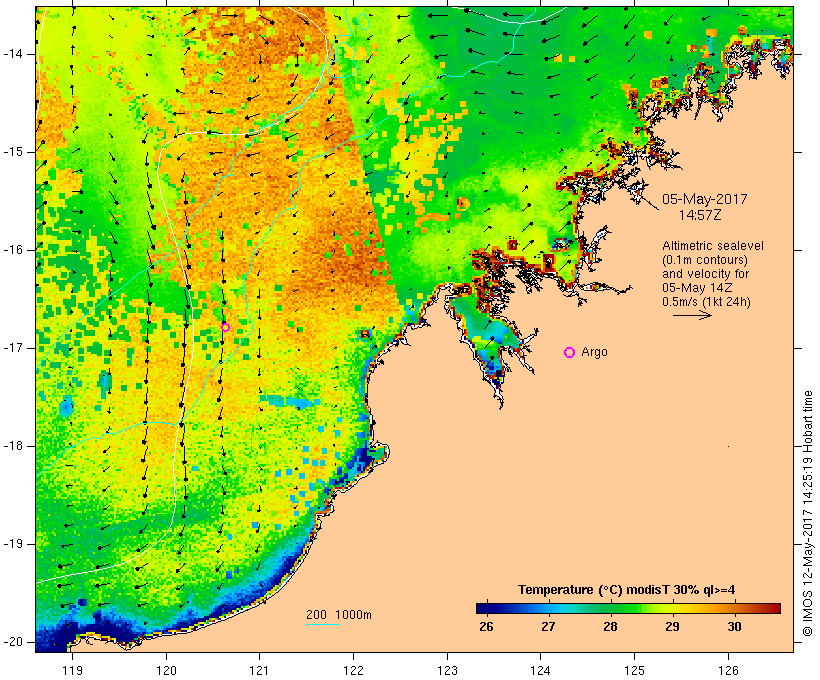Screen dimensions: 820x680
Task: Click the IMOS copyright timestamp text
Action: coord(808,514)
